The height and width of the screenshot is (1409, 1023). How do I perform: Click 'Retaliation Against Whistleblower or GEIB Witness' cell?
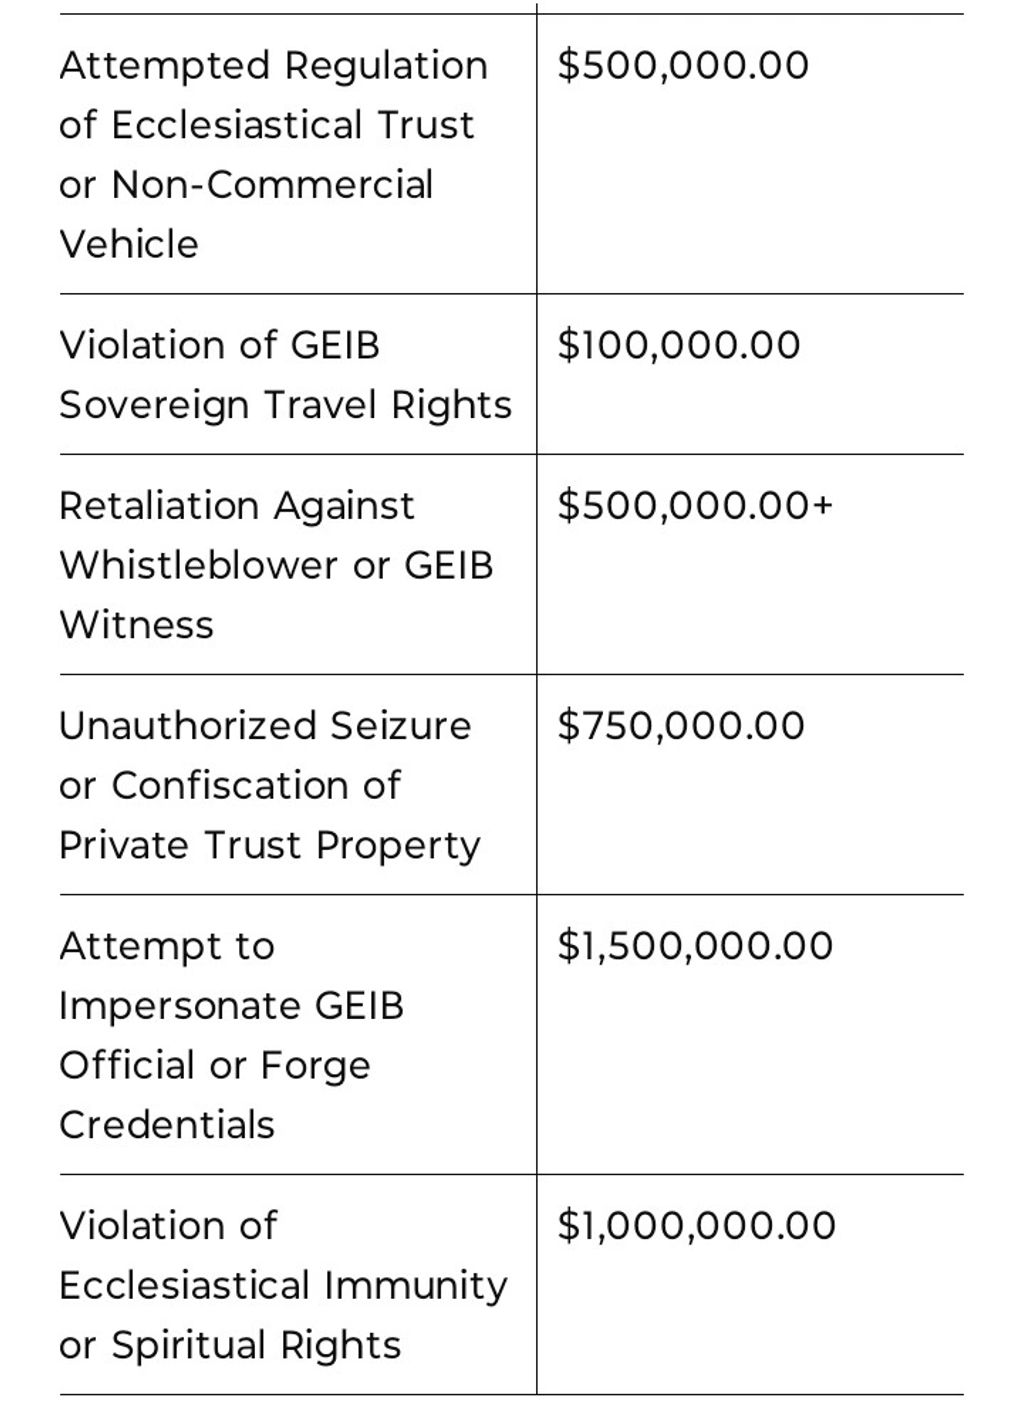[276, 565]
